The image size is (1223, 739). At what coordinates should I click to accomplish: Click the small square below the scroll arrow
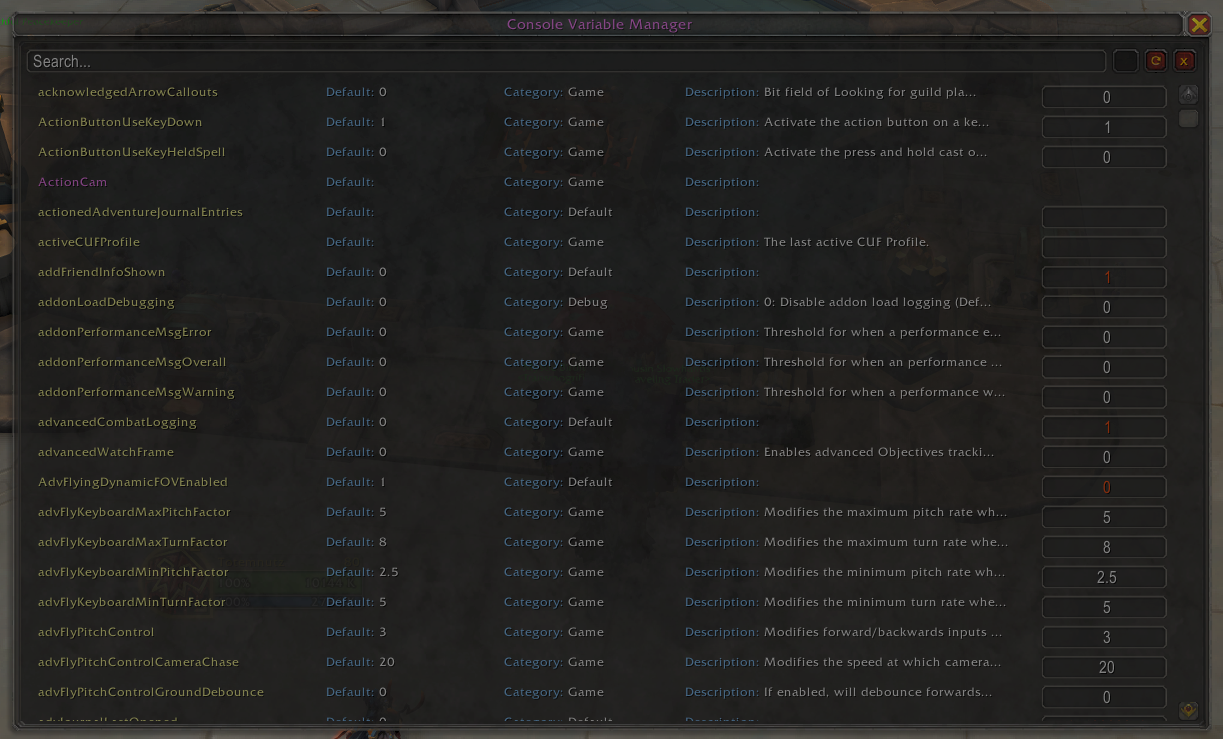pyautogui.click(x=1188, y=118)
